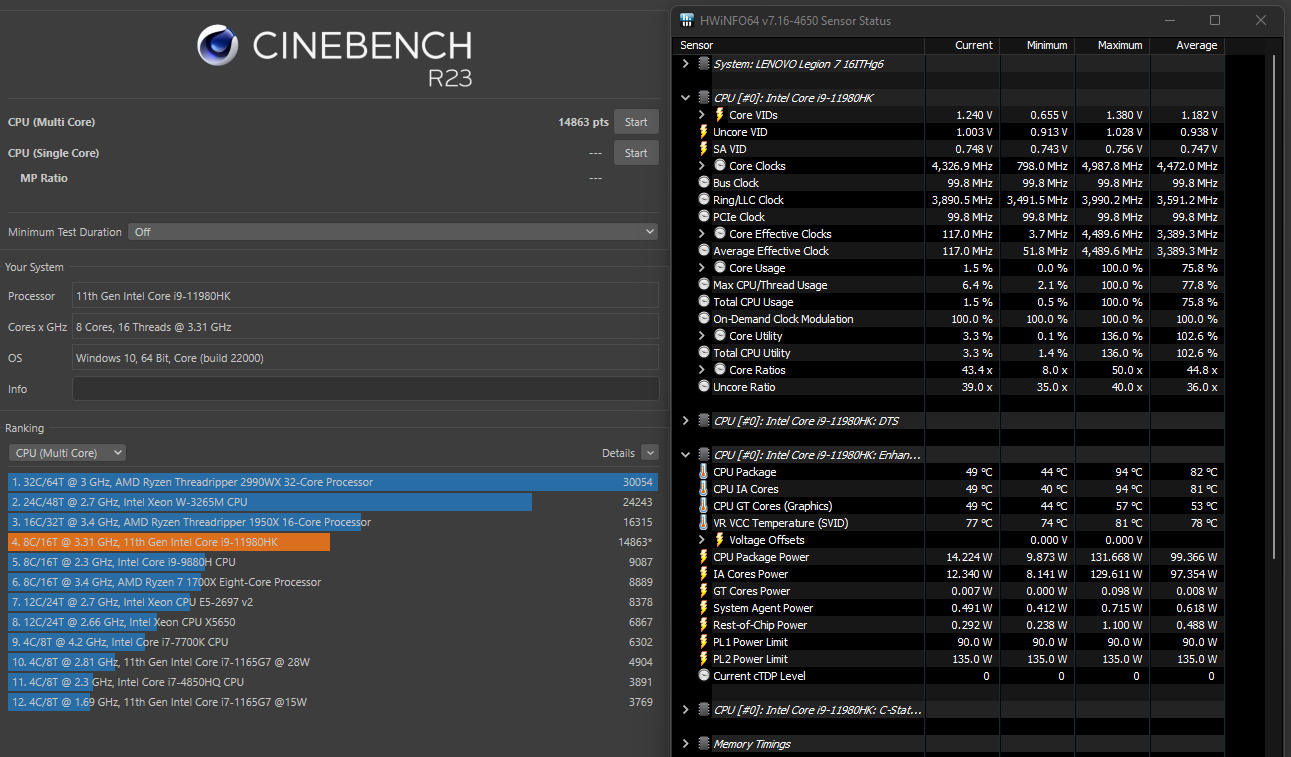Click the clock icon next to Bus Clock
This screenshot has height=757, width=1291.
704,183
